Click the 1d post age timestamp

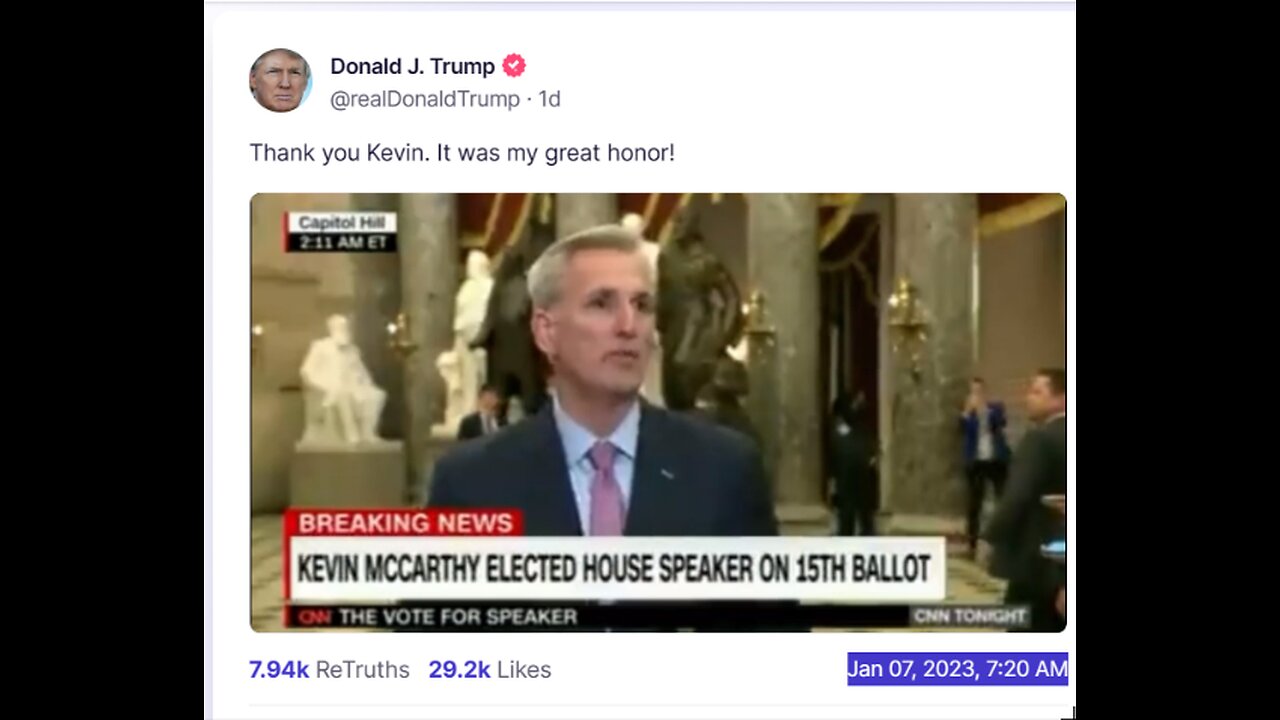click(549, 99)
